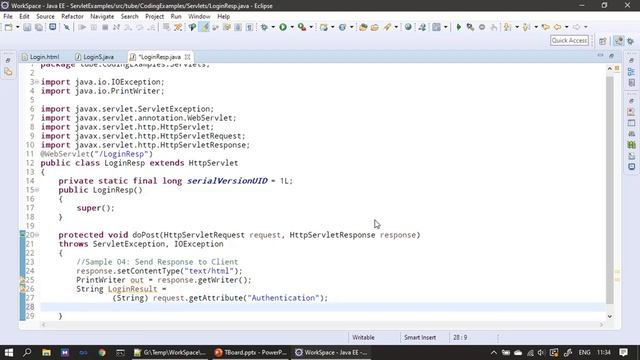The height and width of the screenshot is (360, 640).
Task: Click the Terminate stop icon
Action: [x=105, y=27]
